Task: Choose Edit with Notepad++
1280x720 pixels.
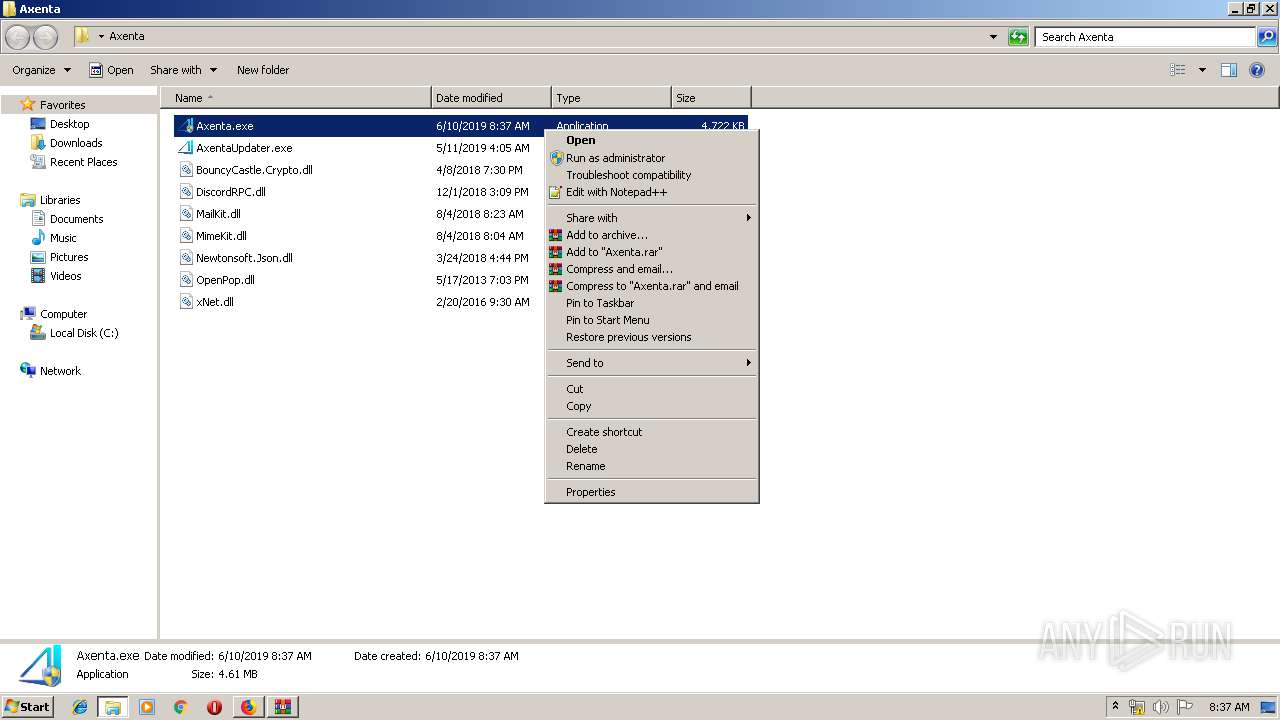Action: [652, 192]
